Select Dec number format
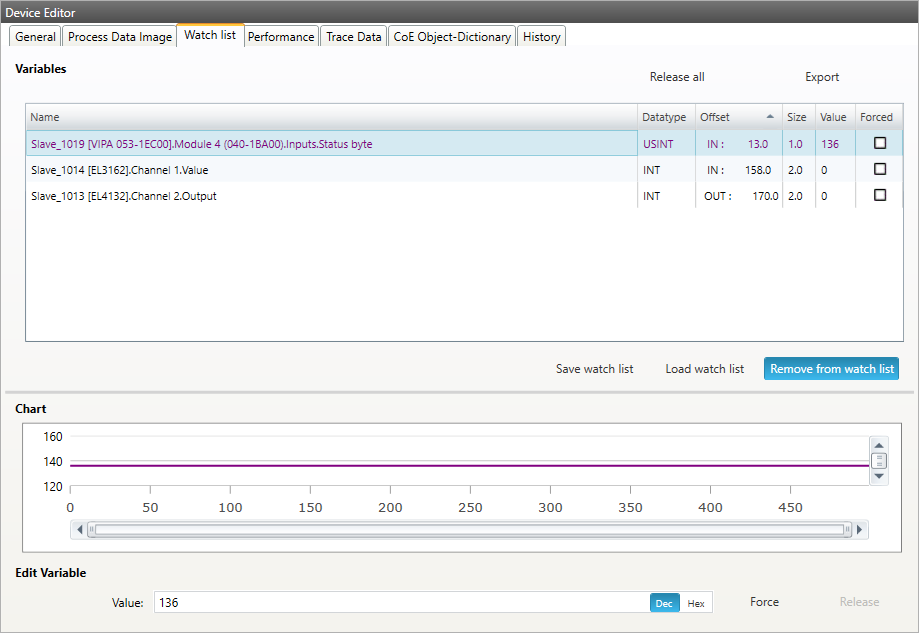 (664, 603)
